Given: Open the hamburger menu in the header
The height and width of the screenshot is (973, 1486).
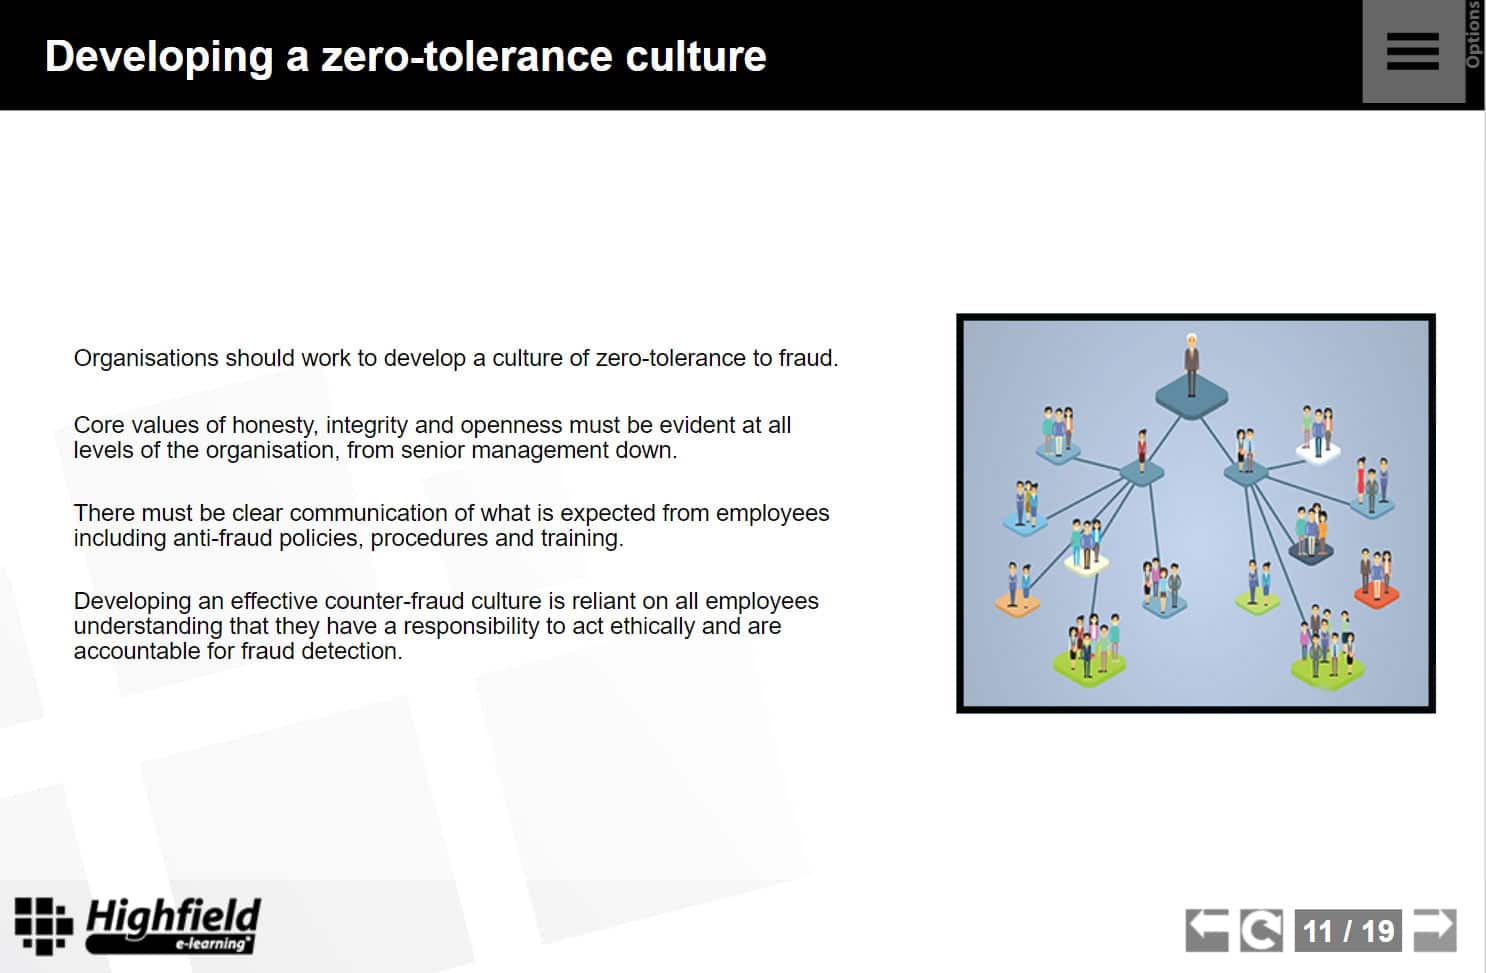Looking at the screenshot, I should coord(1412,52).
